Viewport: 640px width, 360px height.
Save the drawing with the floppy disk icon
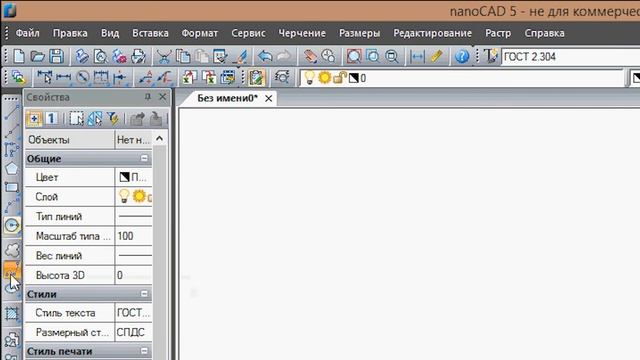click(56, 56)
